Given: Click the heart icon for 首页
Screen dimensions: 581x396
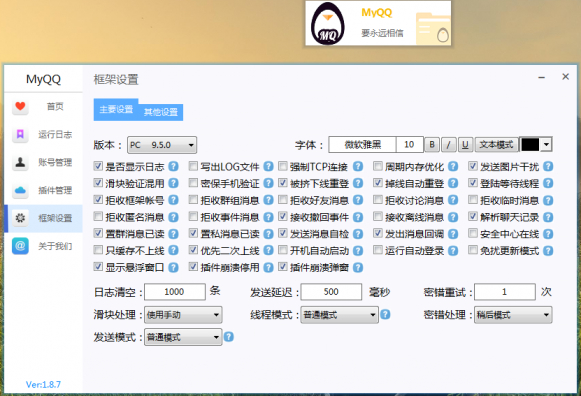Looking at the screenshot, I should pos(20,107).
